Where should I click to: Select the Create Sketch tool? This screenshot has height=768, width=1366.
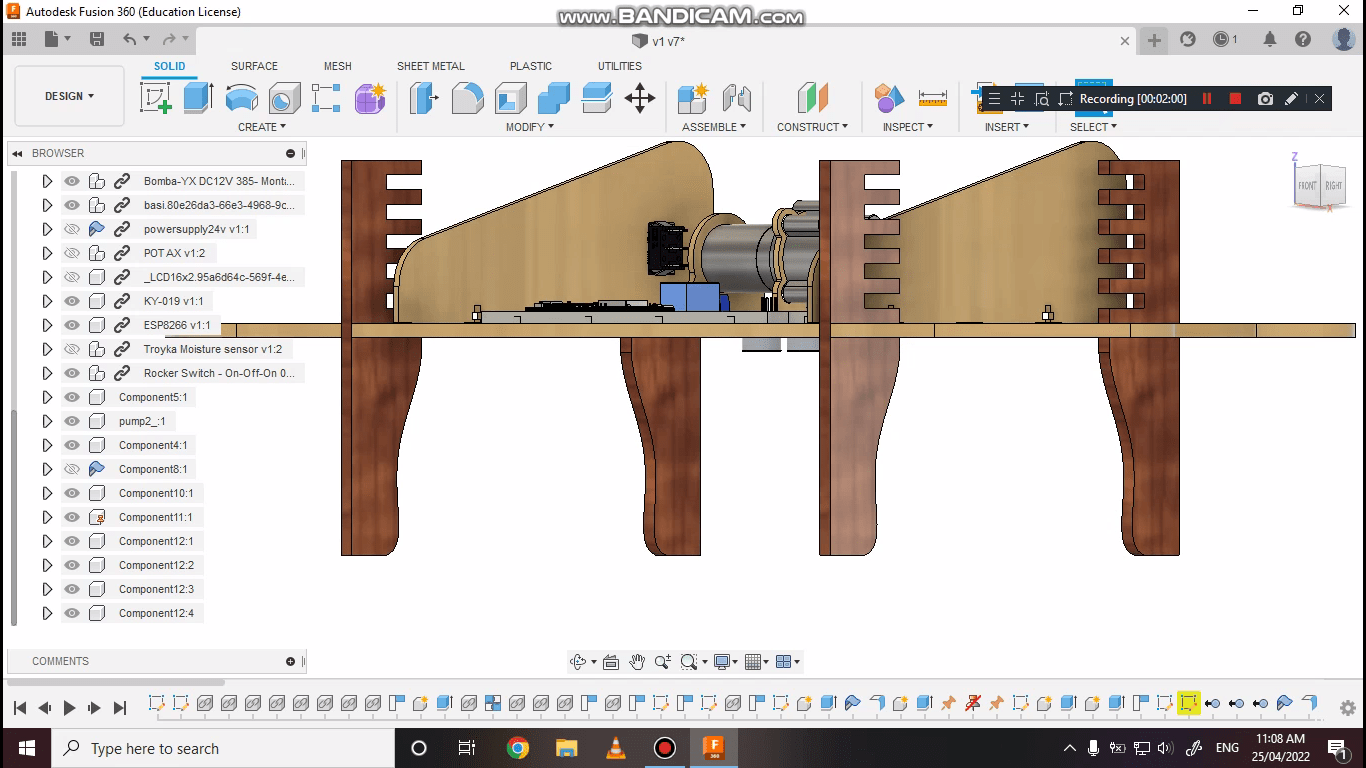coord(155,97)
